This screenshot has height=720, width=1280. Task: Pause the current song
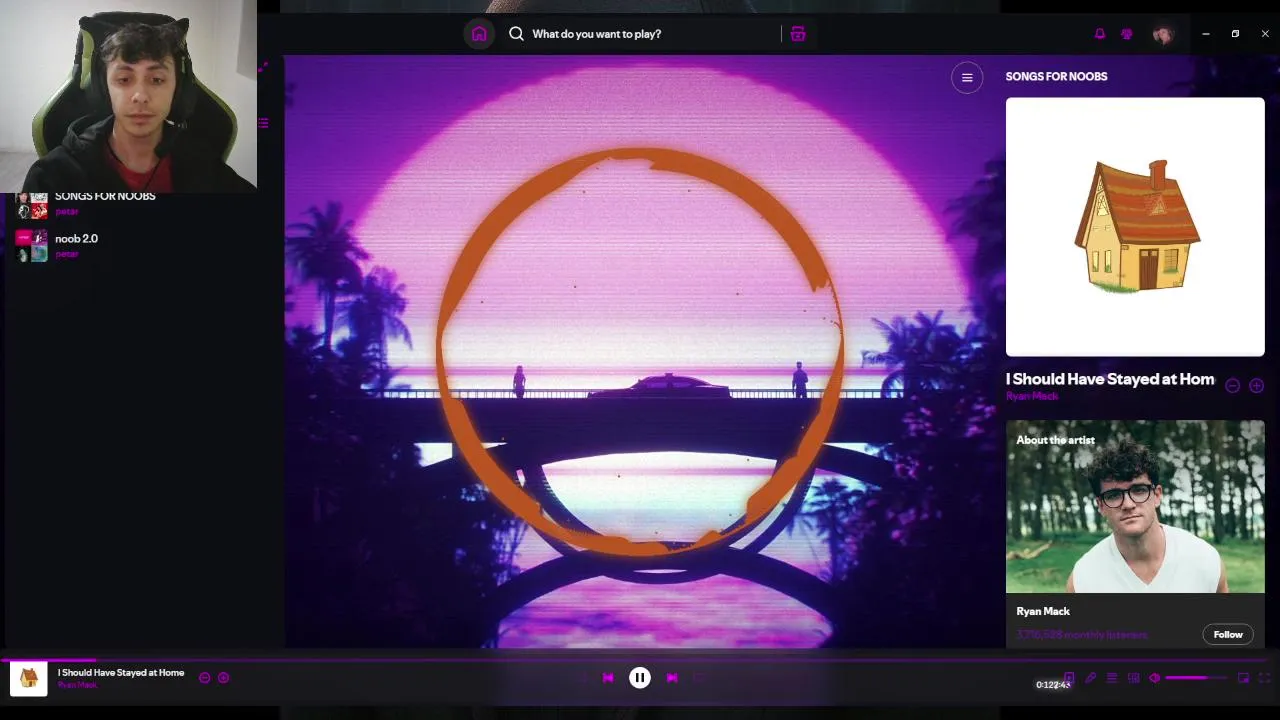click(640, 678)
